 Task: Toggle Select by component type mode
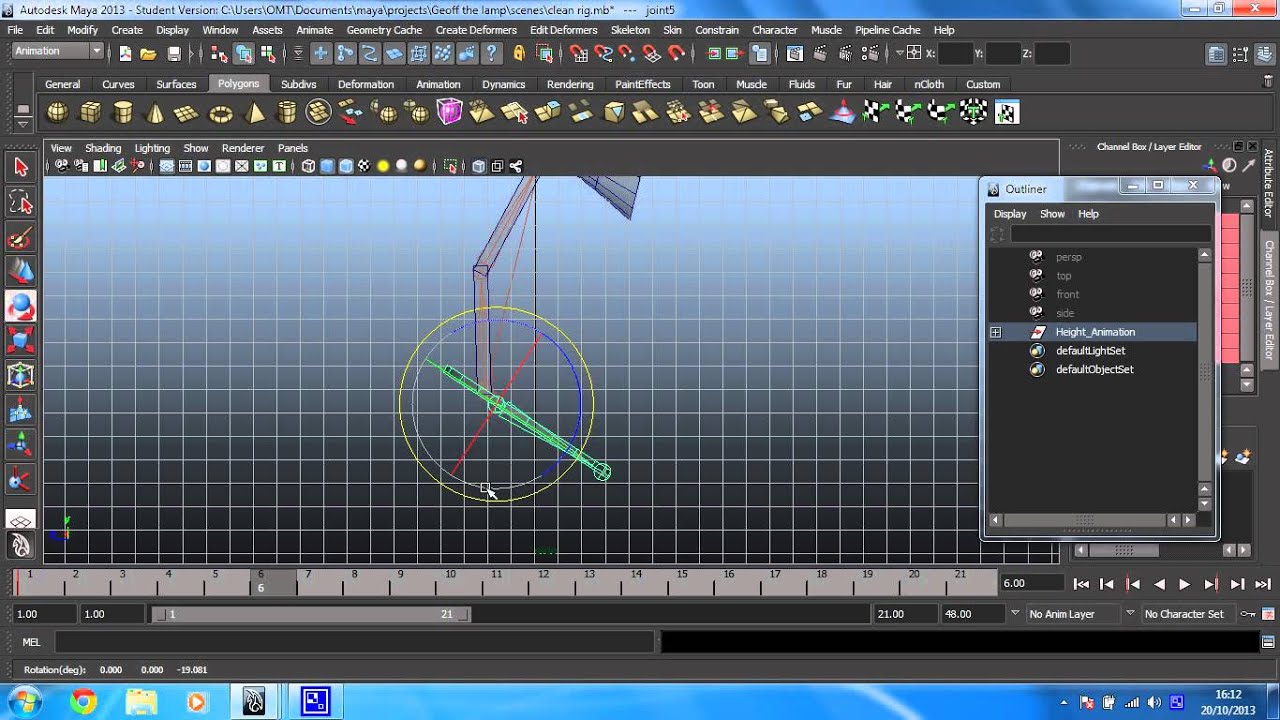coord(267,53)
